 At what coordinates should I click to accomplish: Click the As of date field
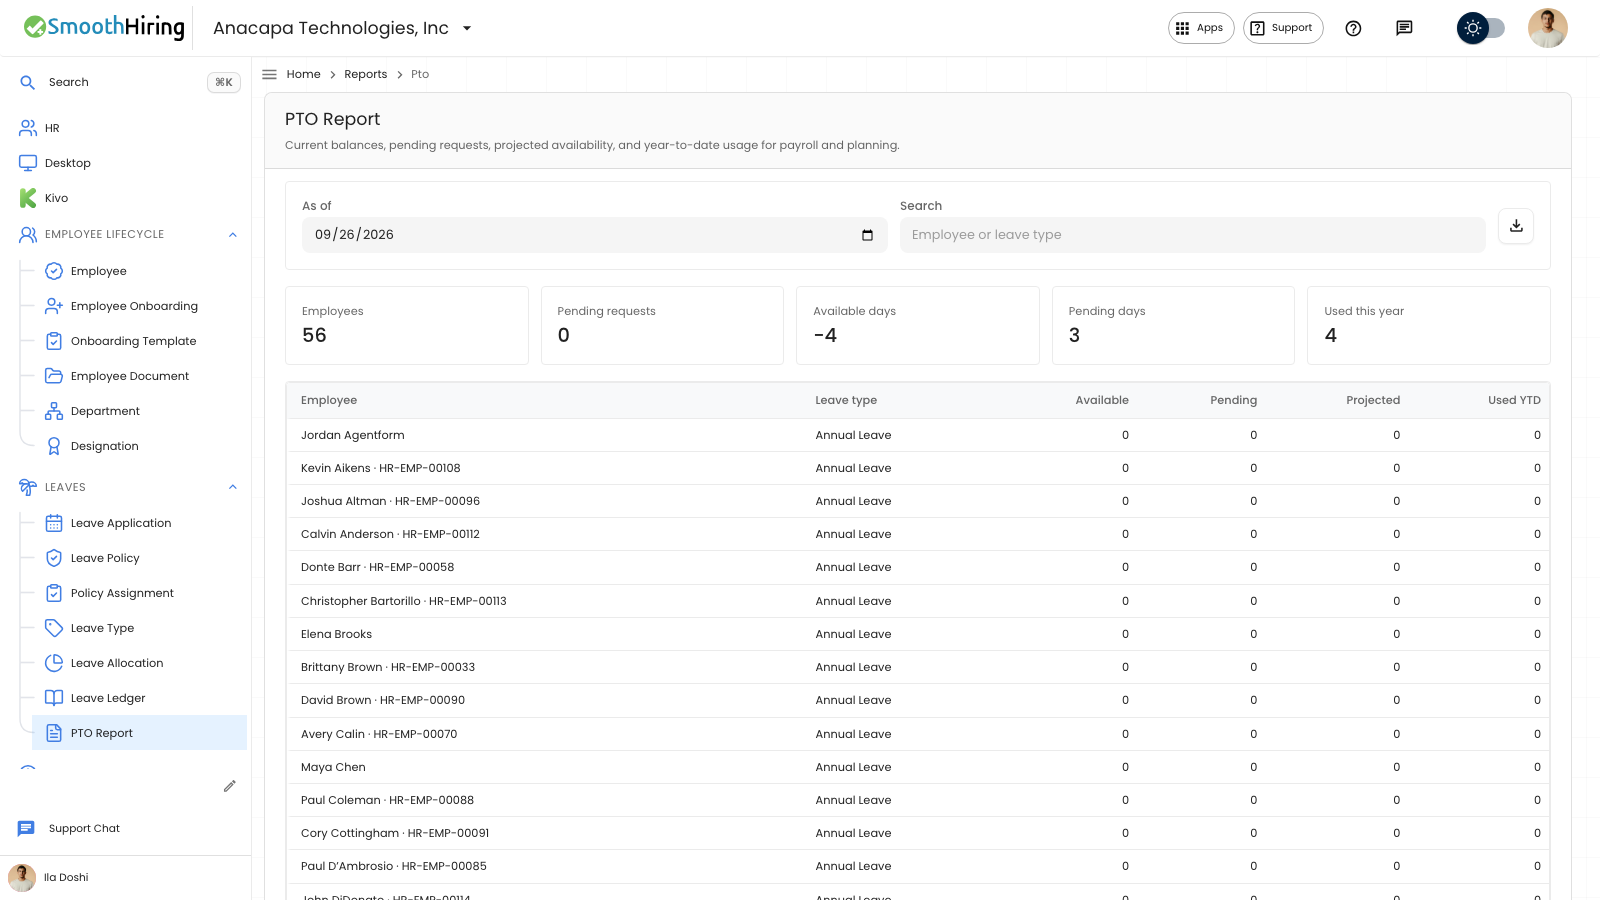click(x=594, y=235)
